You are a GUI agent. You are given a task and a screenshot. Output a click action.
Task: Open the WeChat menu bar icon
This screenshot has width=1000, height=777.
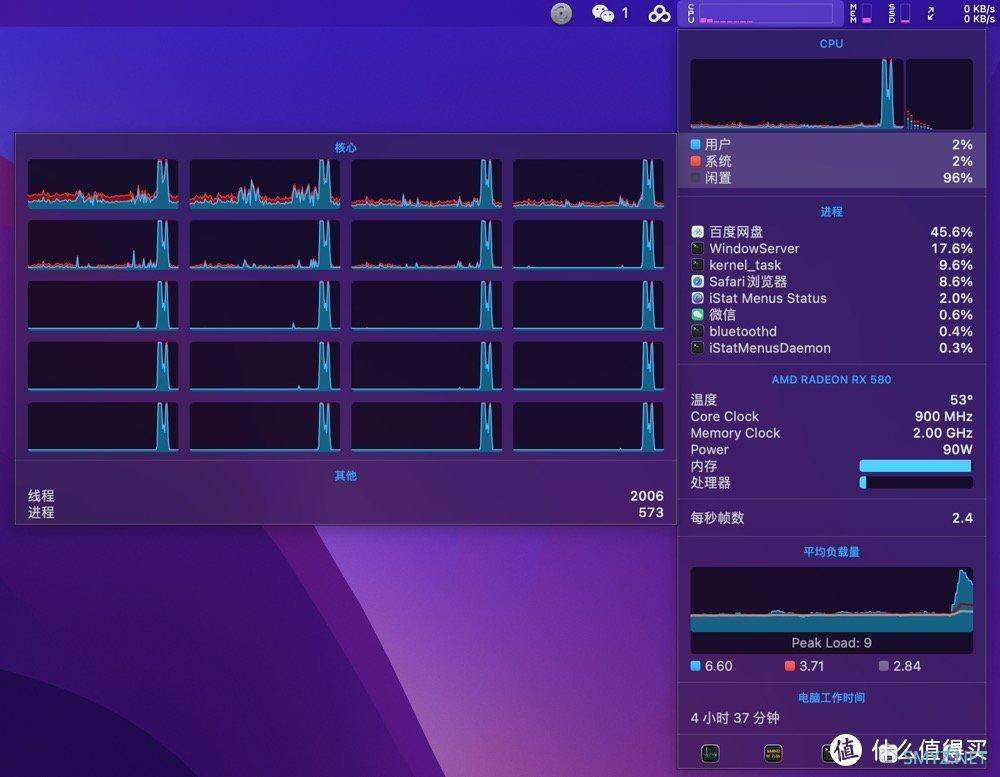603,13
